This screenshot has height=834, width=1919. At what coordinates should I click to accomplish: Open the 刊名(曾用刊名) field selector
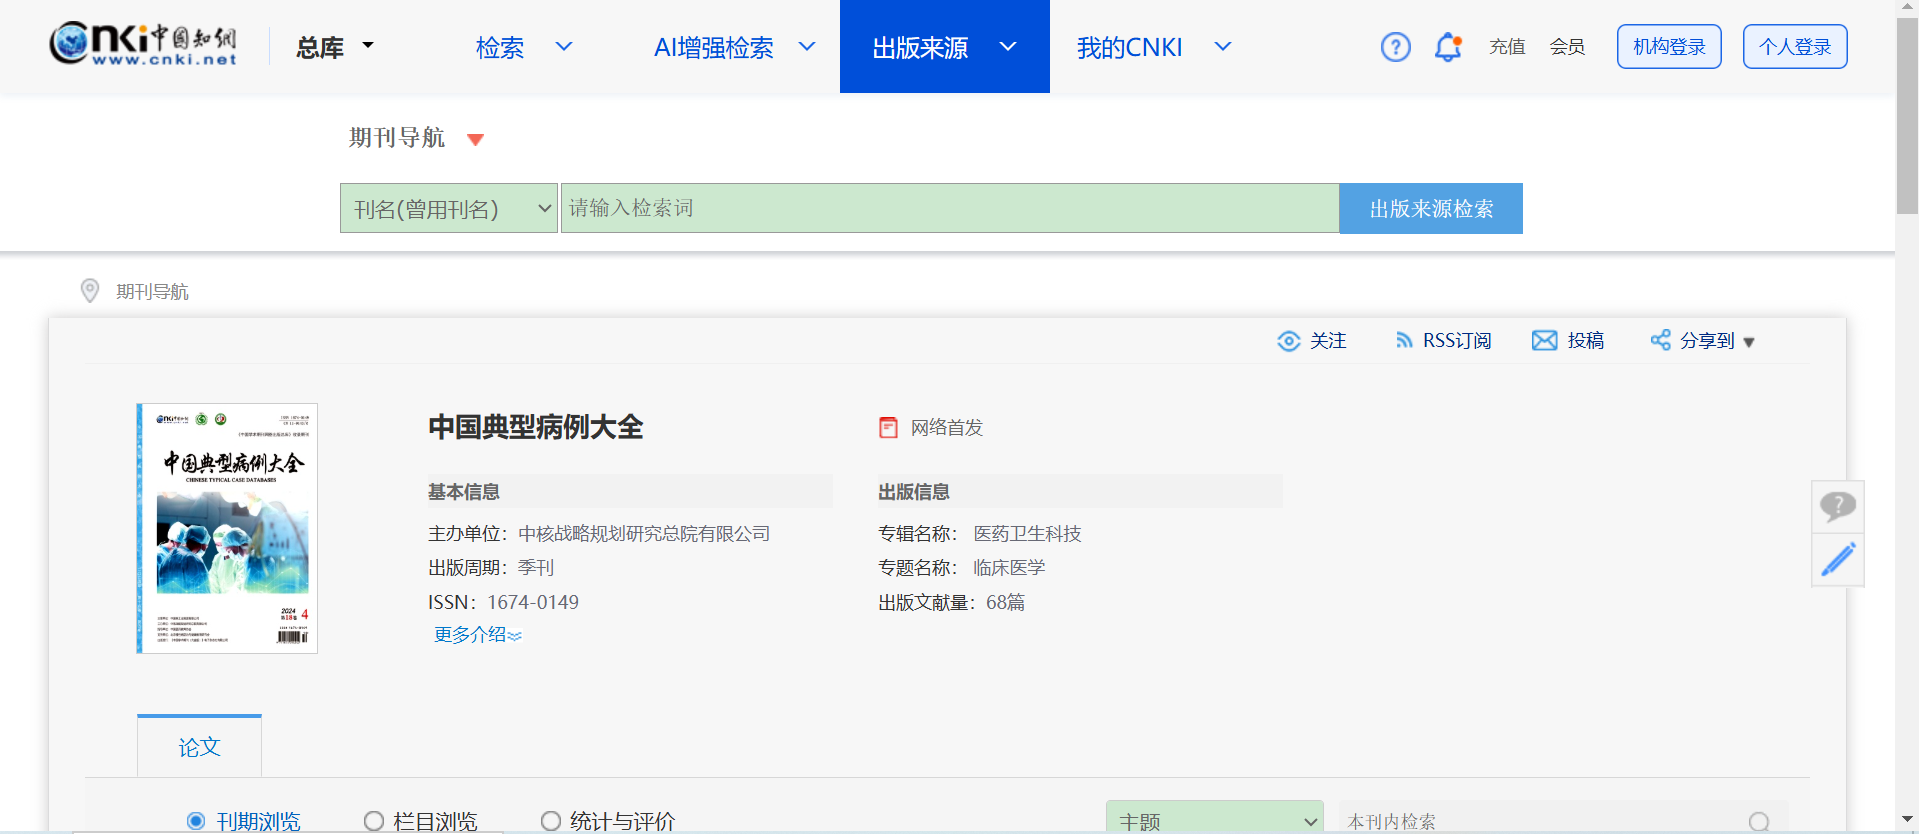tap(449, 208)
